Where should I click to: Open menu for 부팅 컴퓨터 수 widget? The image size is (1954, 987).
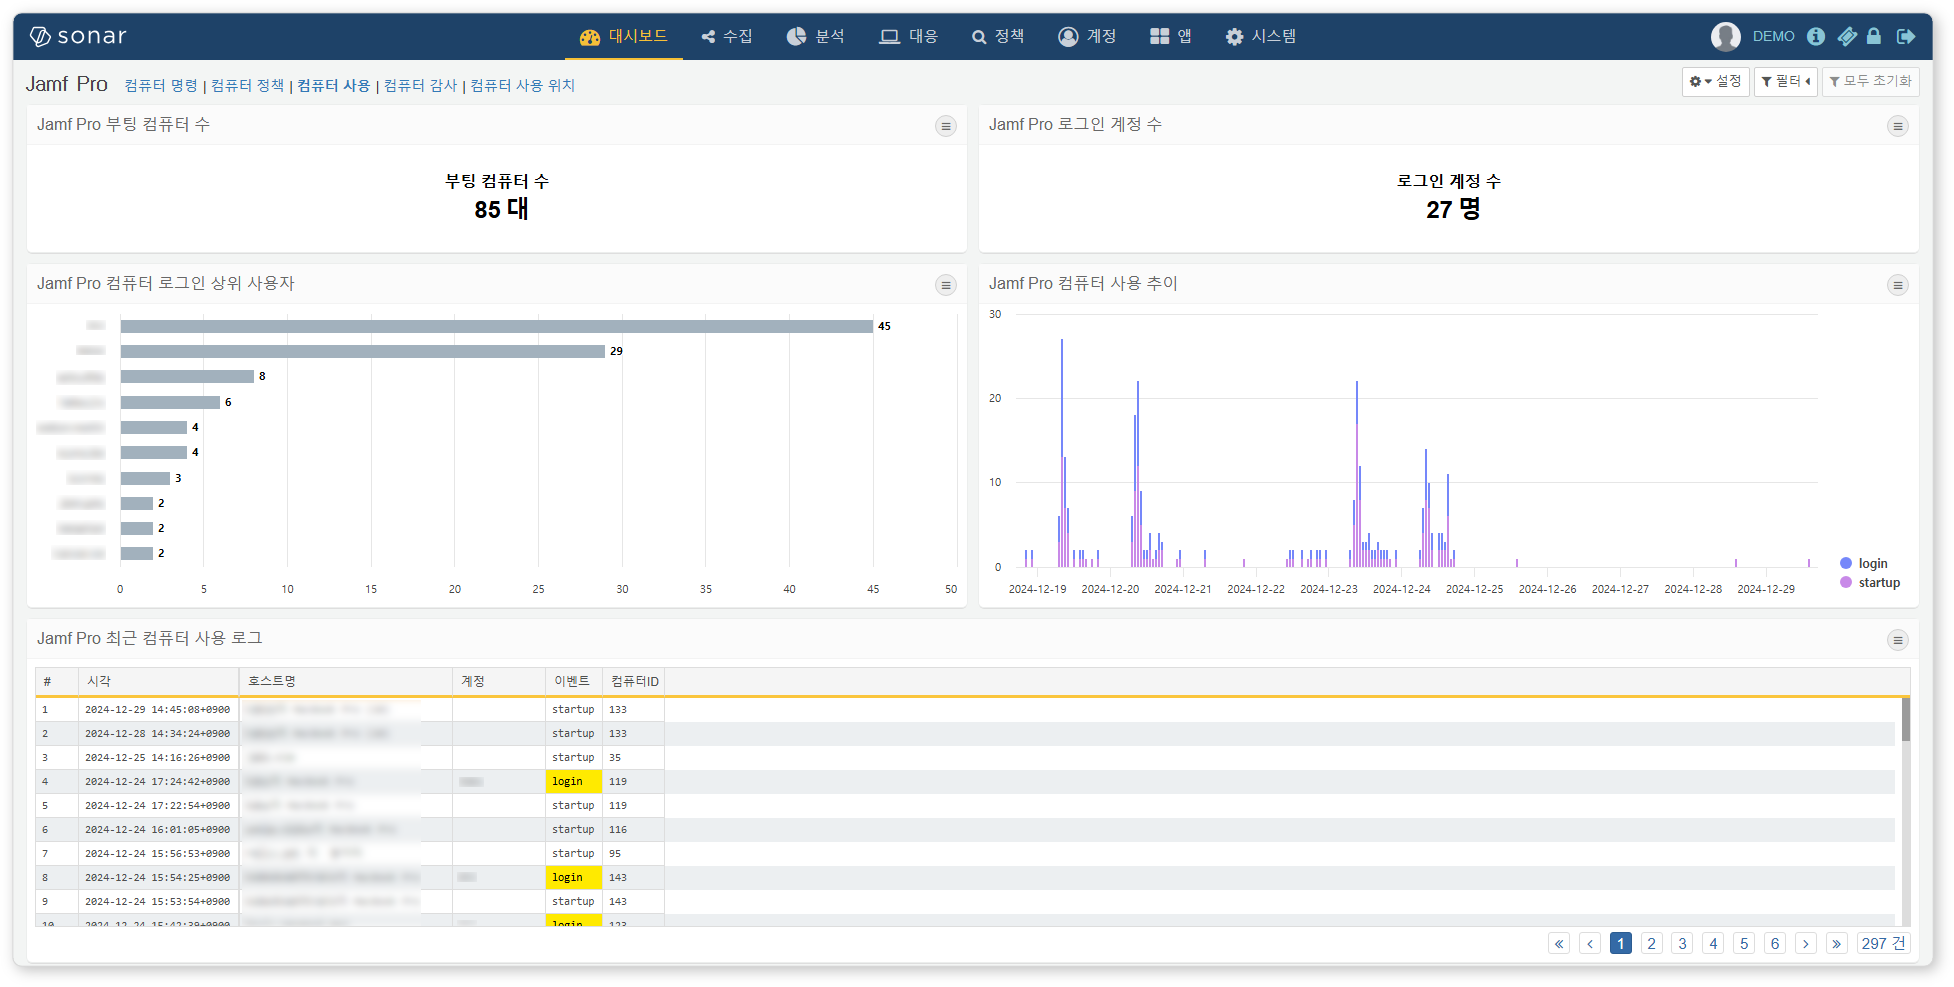[x=945, y=126]
